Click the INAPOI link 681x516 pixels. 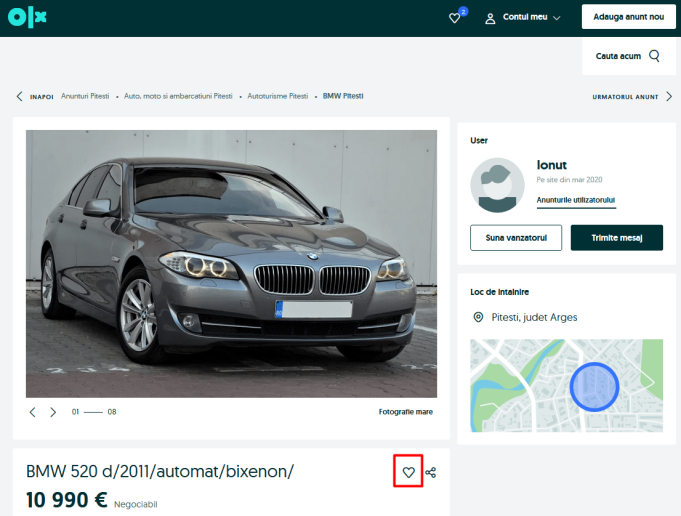click(42, 96)
